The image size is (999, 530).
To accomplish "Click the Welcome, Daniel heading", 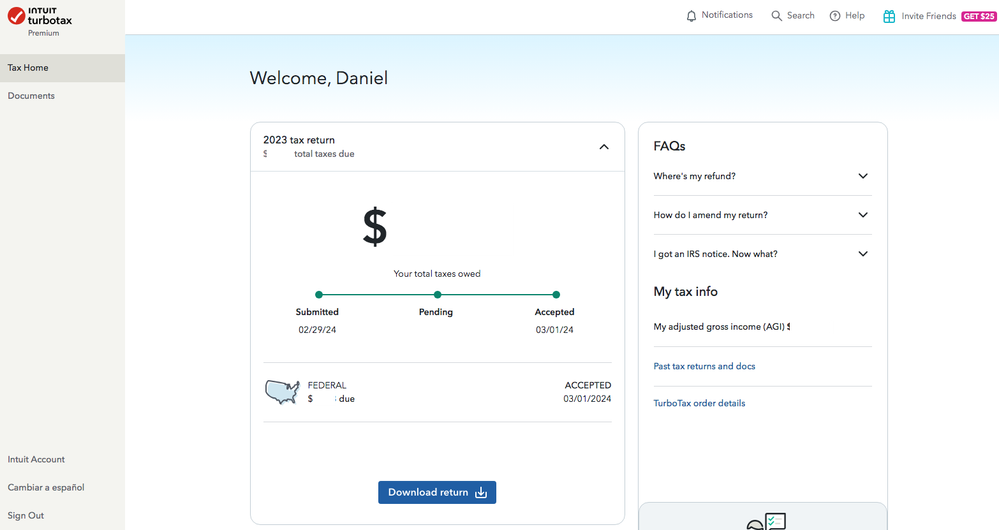I will pyautogui.click(x=319, y=78).
